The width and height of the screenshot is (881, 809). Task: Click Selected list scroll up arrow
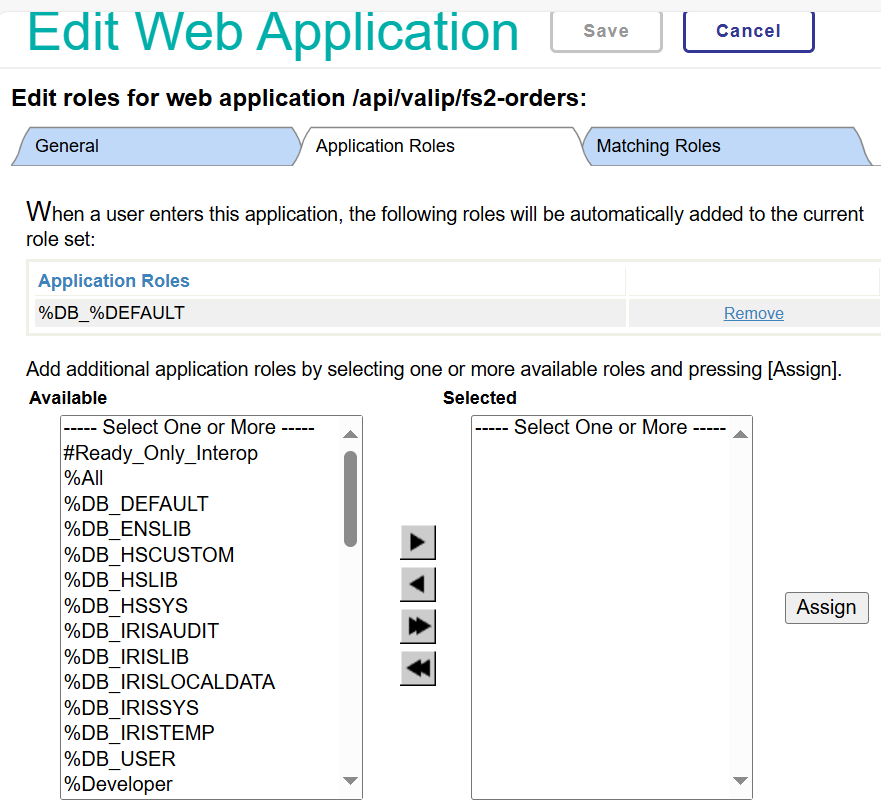point(741,434)
